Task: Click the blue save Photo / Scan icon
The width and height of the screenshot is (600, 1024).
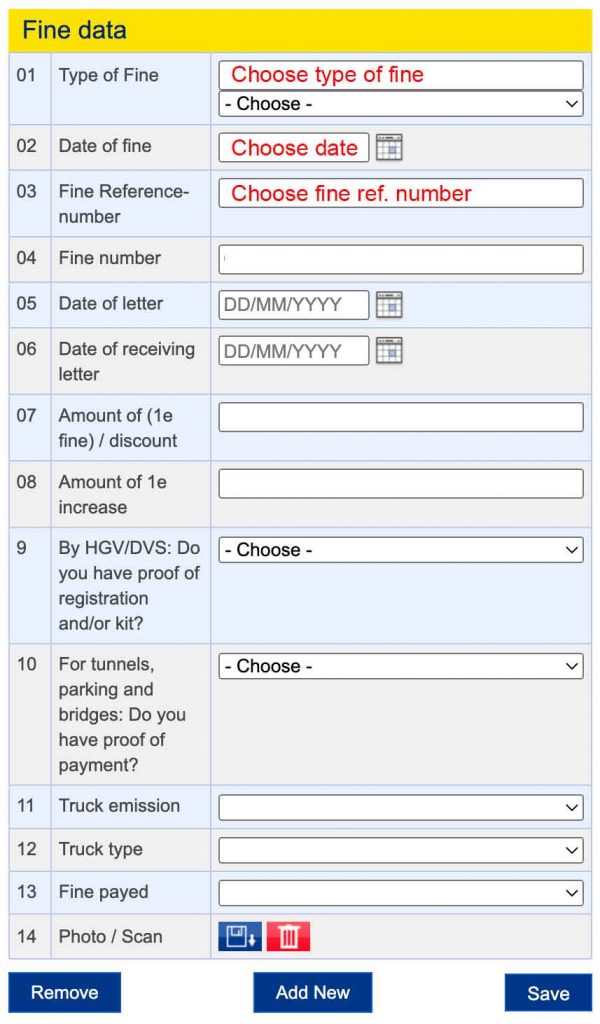Action: 240,936
